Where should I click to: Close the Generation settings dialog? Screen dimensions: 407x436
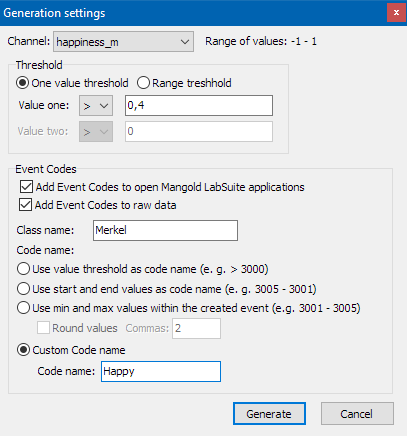click(396, 13)
